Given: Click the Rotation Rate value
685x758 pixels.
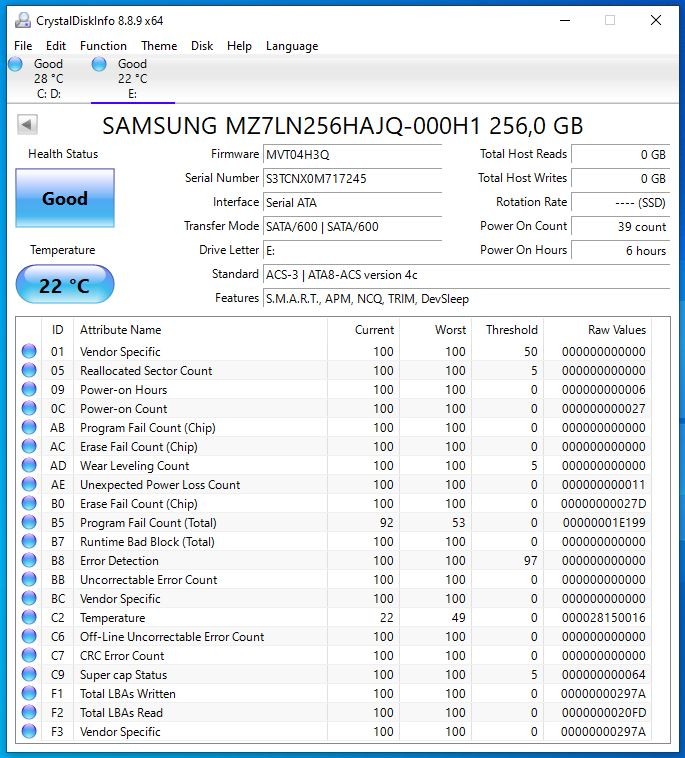Looking at the screenshot, I should click(621, 203).
